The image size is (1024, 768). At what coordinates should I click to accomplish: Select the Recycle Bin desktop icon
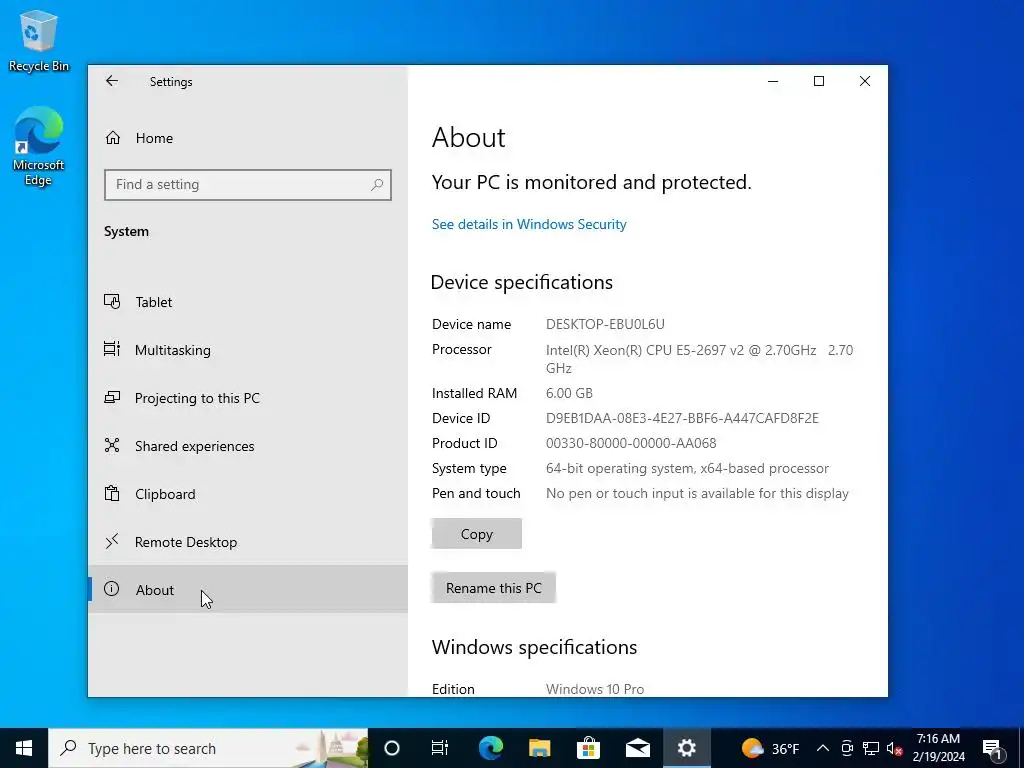click(39, 40)
